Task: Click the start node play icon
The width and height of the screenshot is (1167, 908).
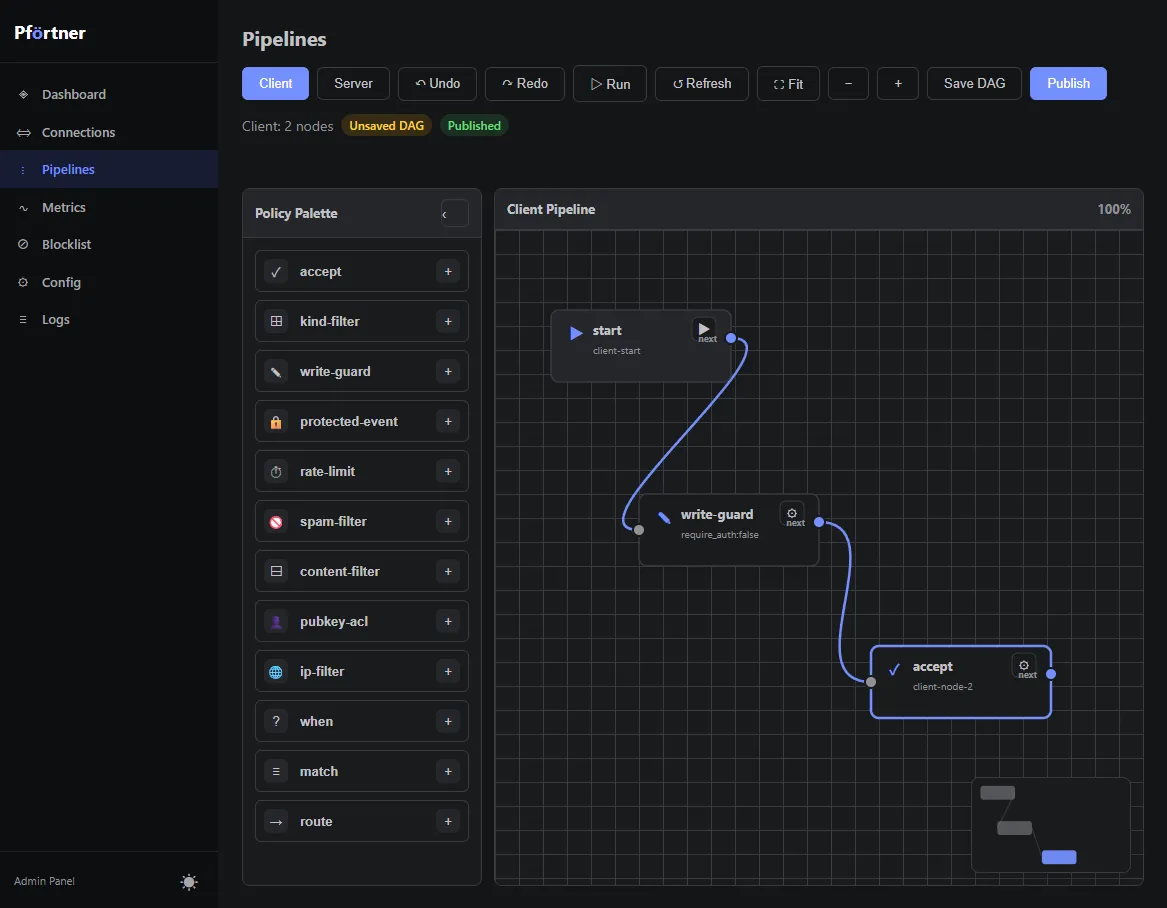Action: (703, 328)
